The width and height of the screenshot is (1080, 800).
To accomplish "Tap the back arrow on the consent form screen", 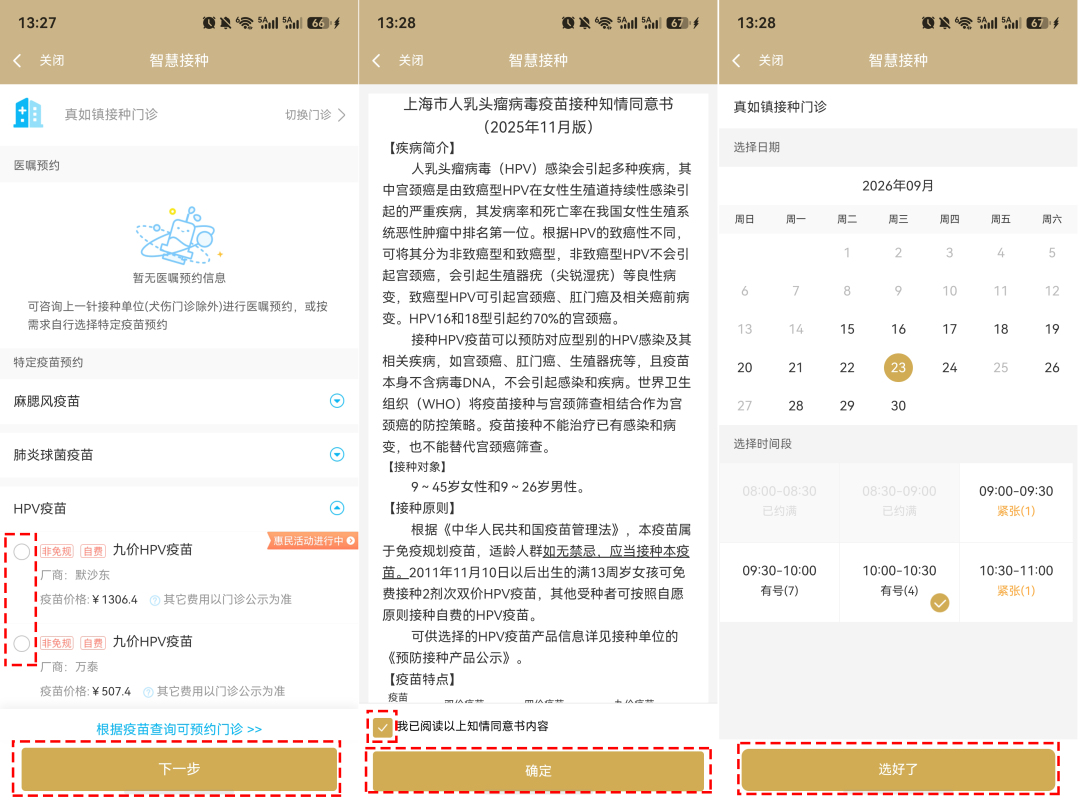I will 376,61.
